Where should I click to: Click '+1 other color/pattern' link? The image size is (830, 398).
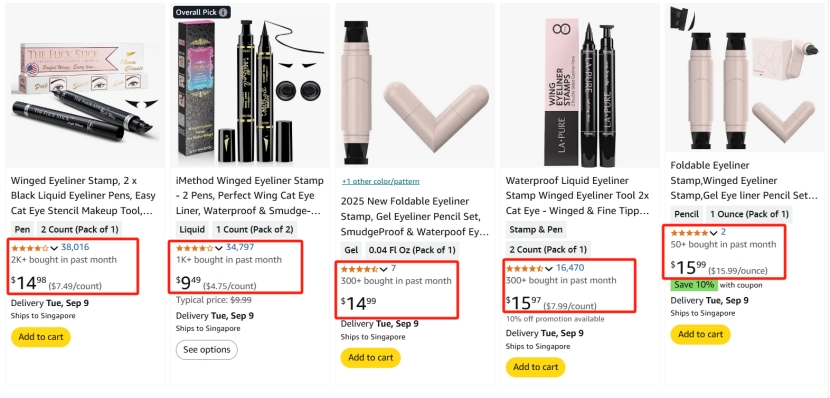click(381, 182)
